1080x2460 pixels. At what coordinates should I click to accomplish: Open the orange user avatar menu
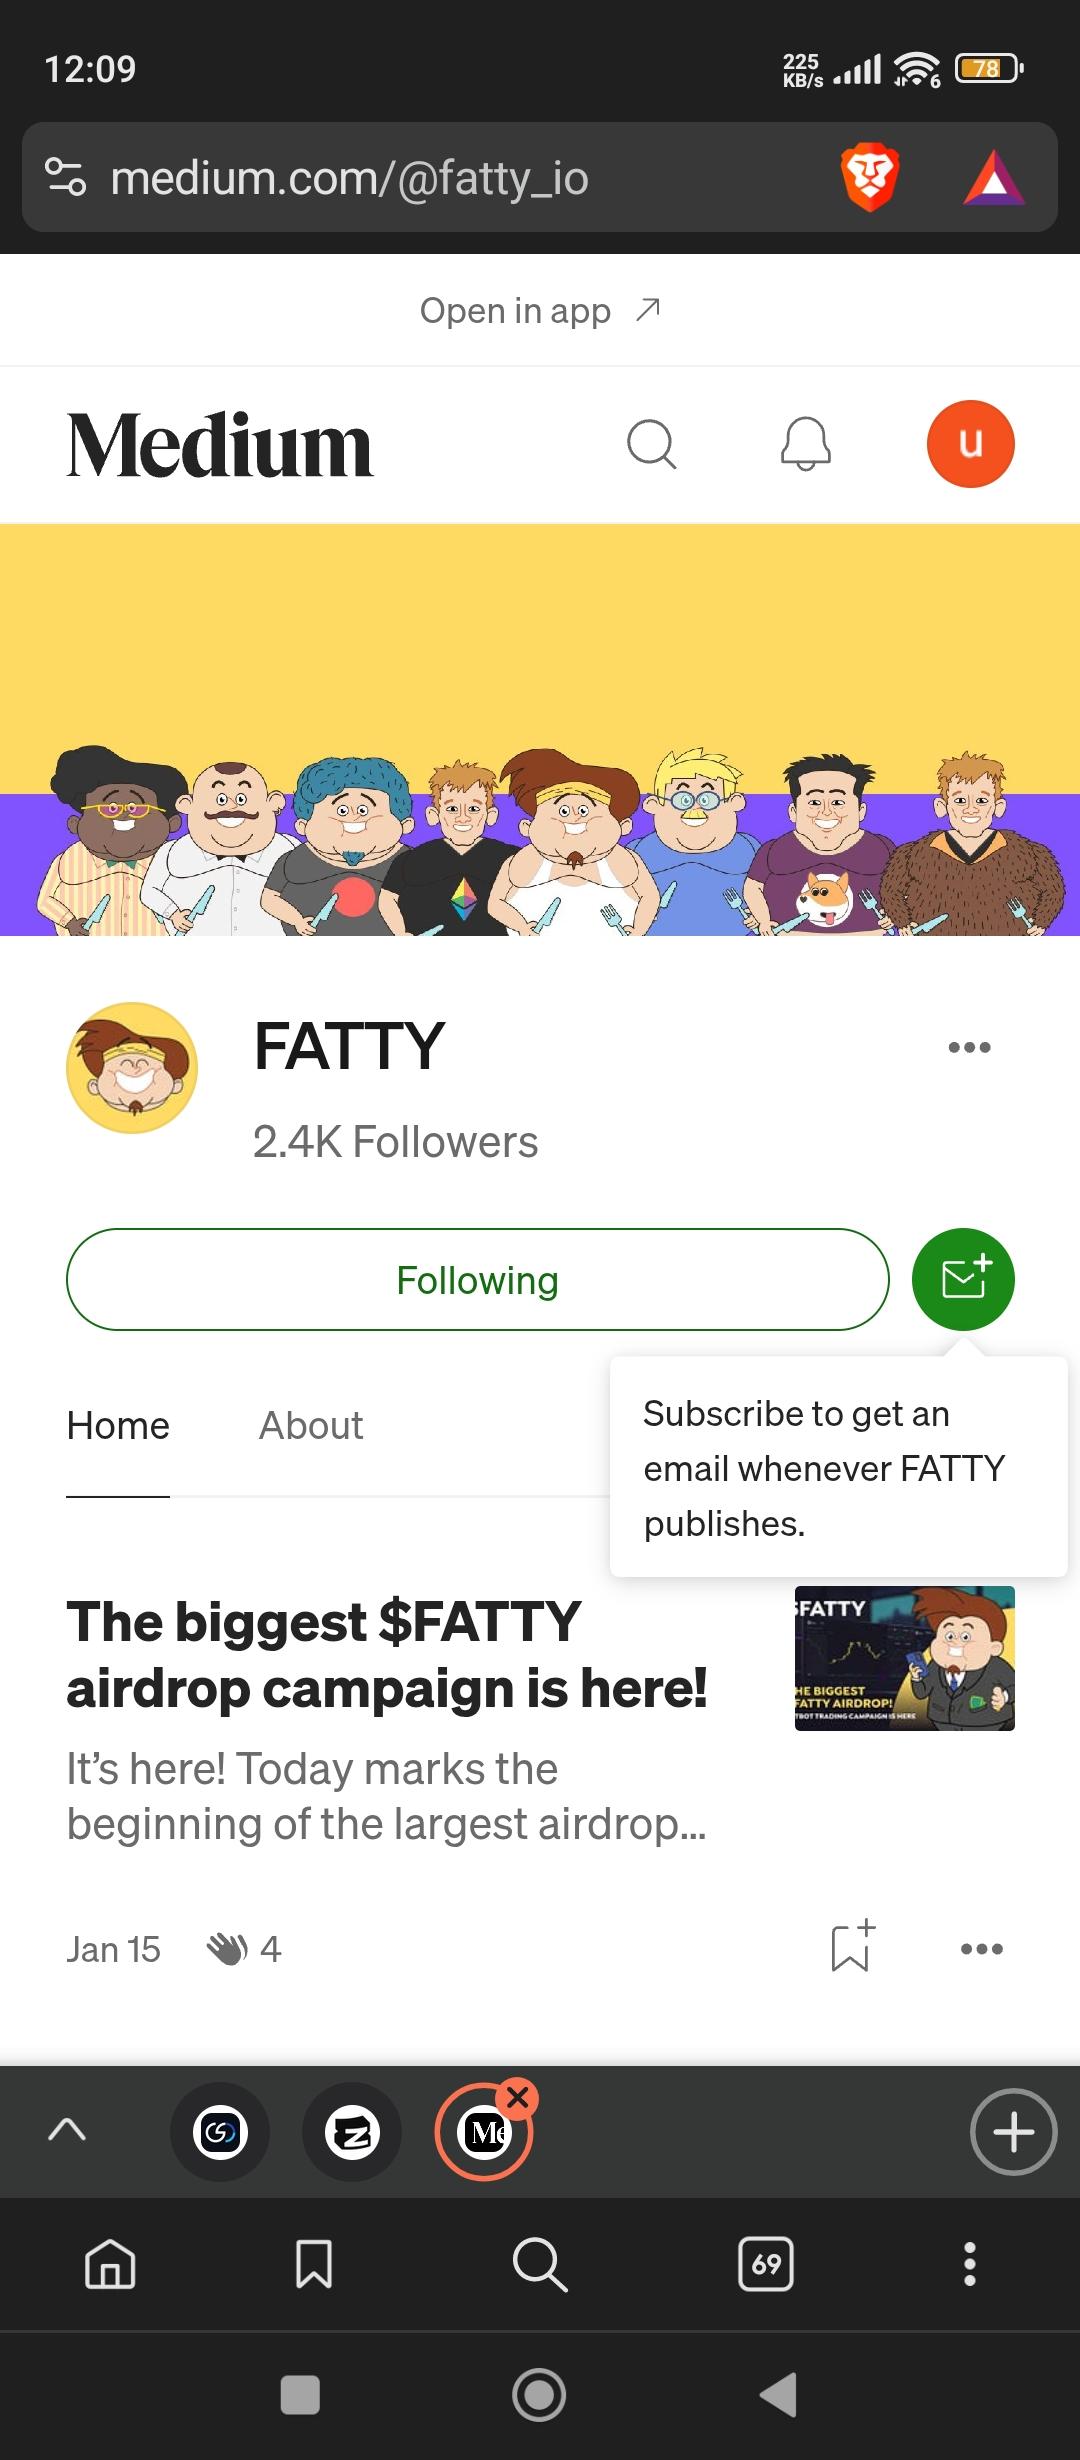pos(970,444)
